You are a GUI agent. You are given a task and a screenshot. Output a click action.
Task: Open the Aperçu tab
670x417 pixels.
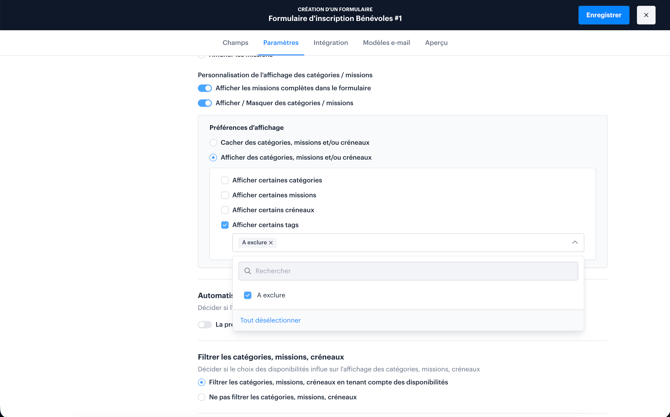(x=436, y=43)
